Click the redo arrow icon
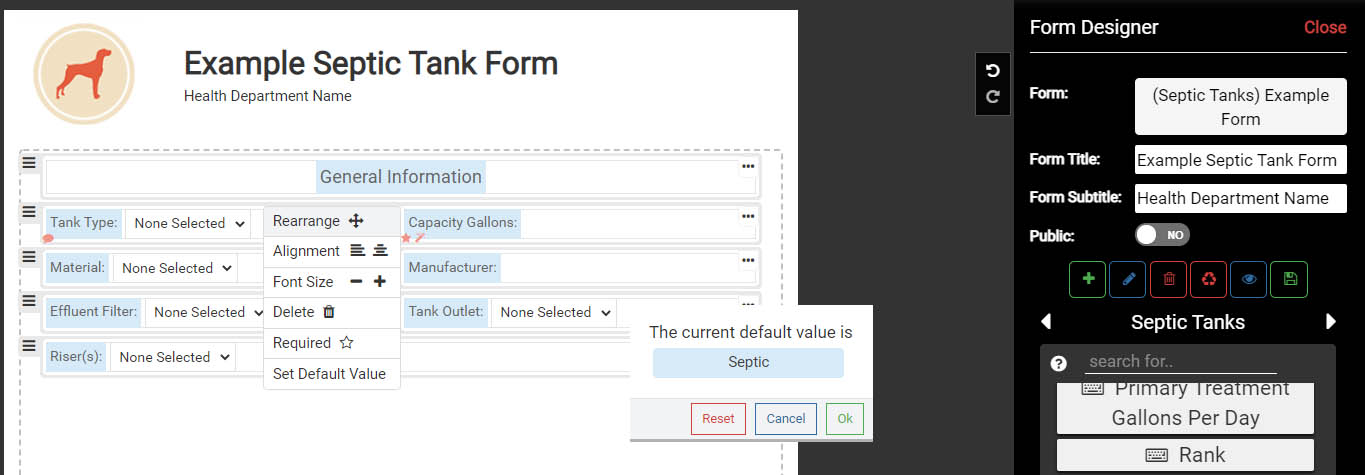1365x475 pixels. coord(993,97)
